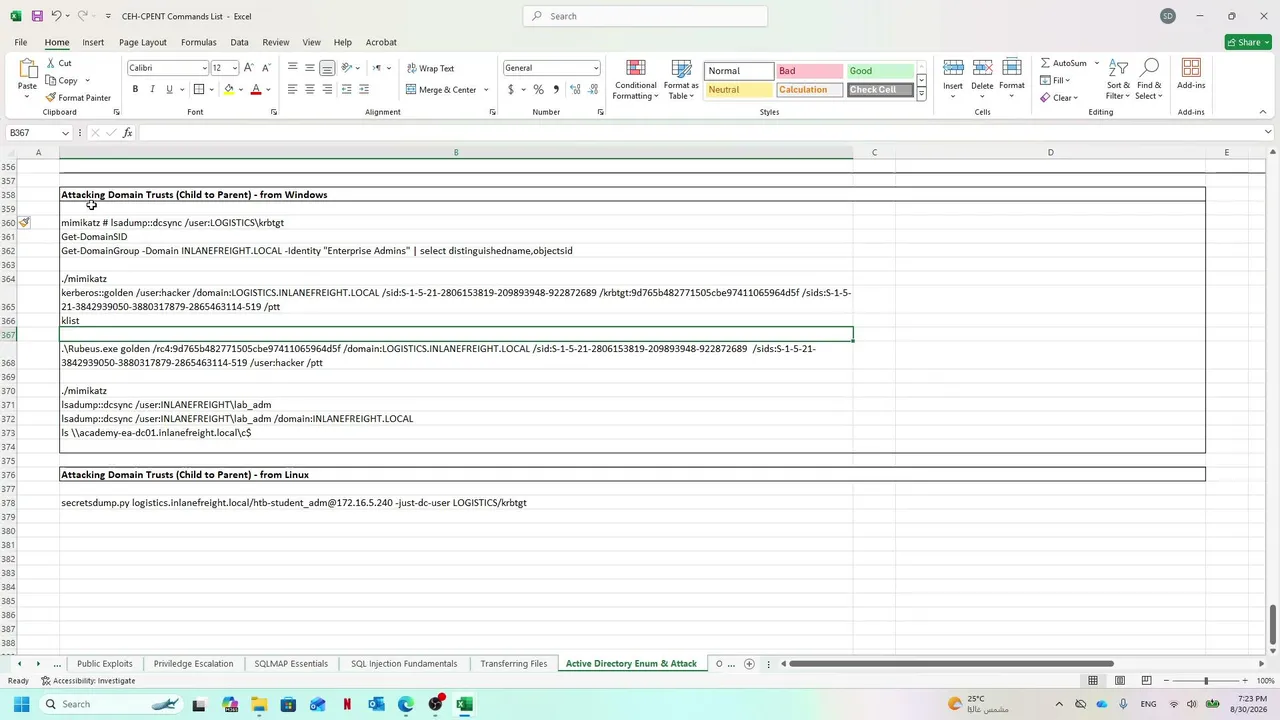Switch to Page Break Preview in status bar
Viewport: 1280px width, 720px height.
point(1146,681)
